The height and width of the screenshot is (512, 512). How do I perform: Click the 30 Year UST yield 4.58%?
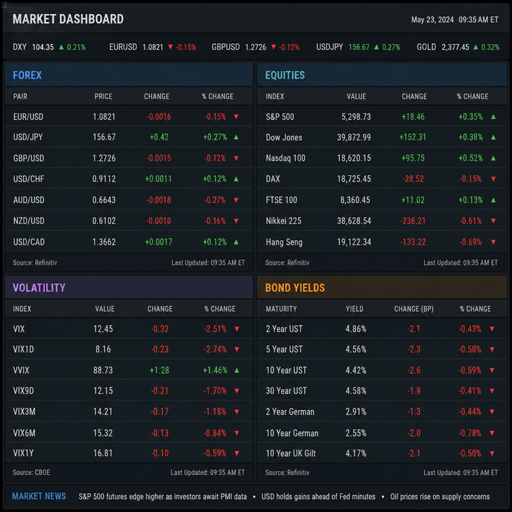356,391
